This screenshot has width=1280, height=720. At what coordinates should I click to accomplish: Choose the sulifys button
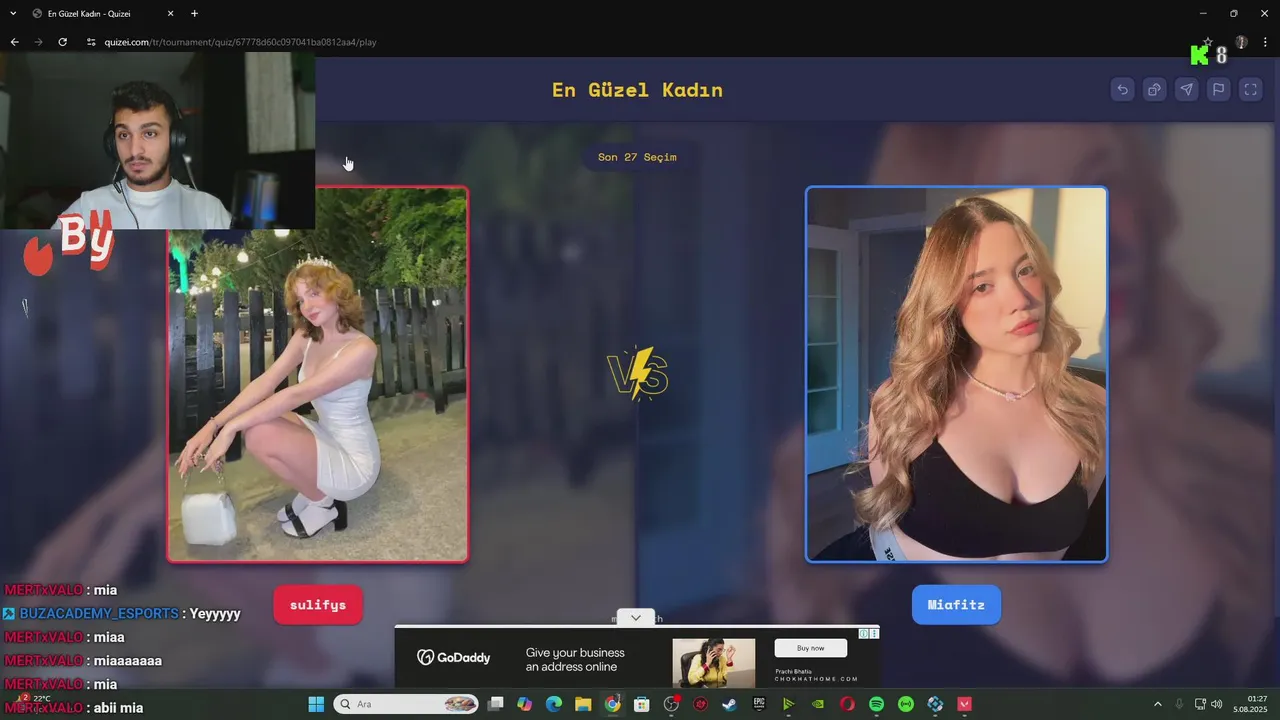click(318, 605)
